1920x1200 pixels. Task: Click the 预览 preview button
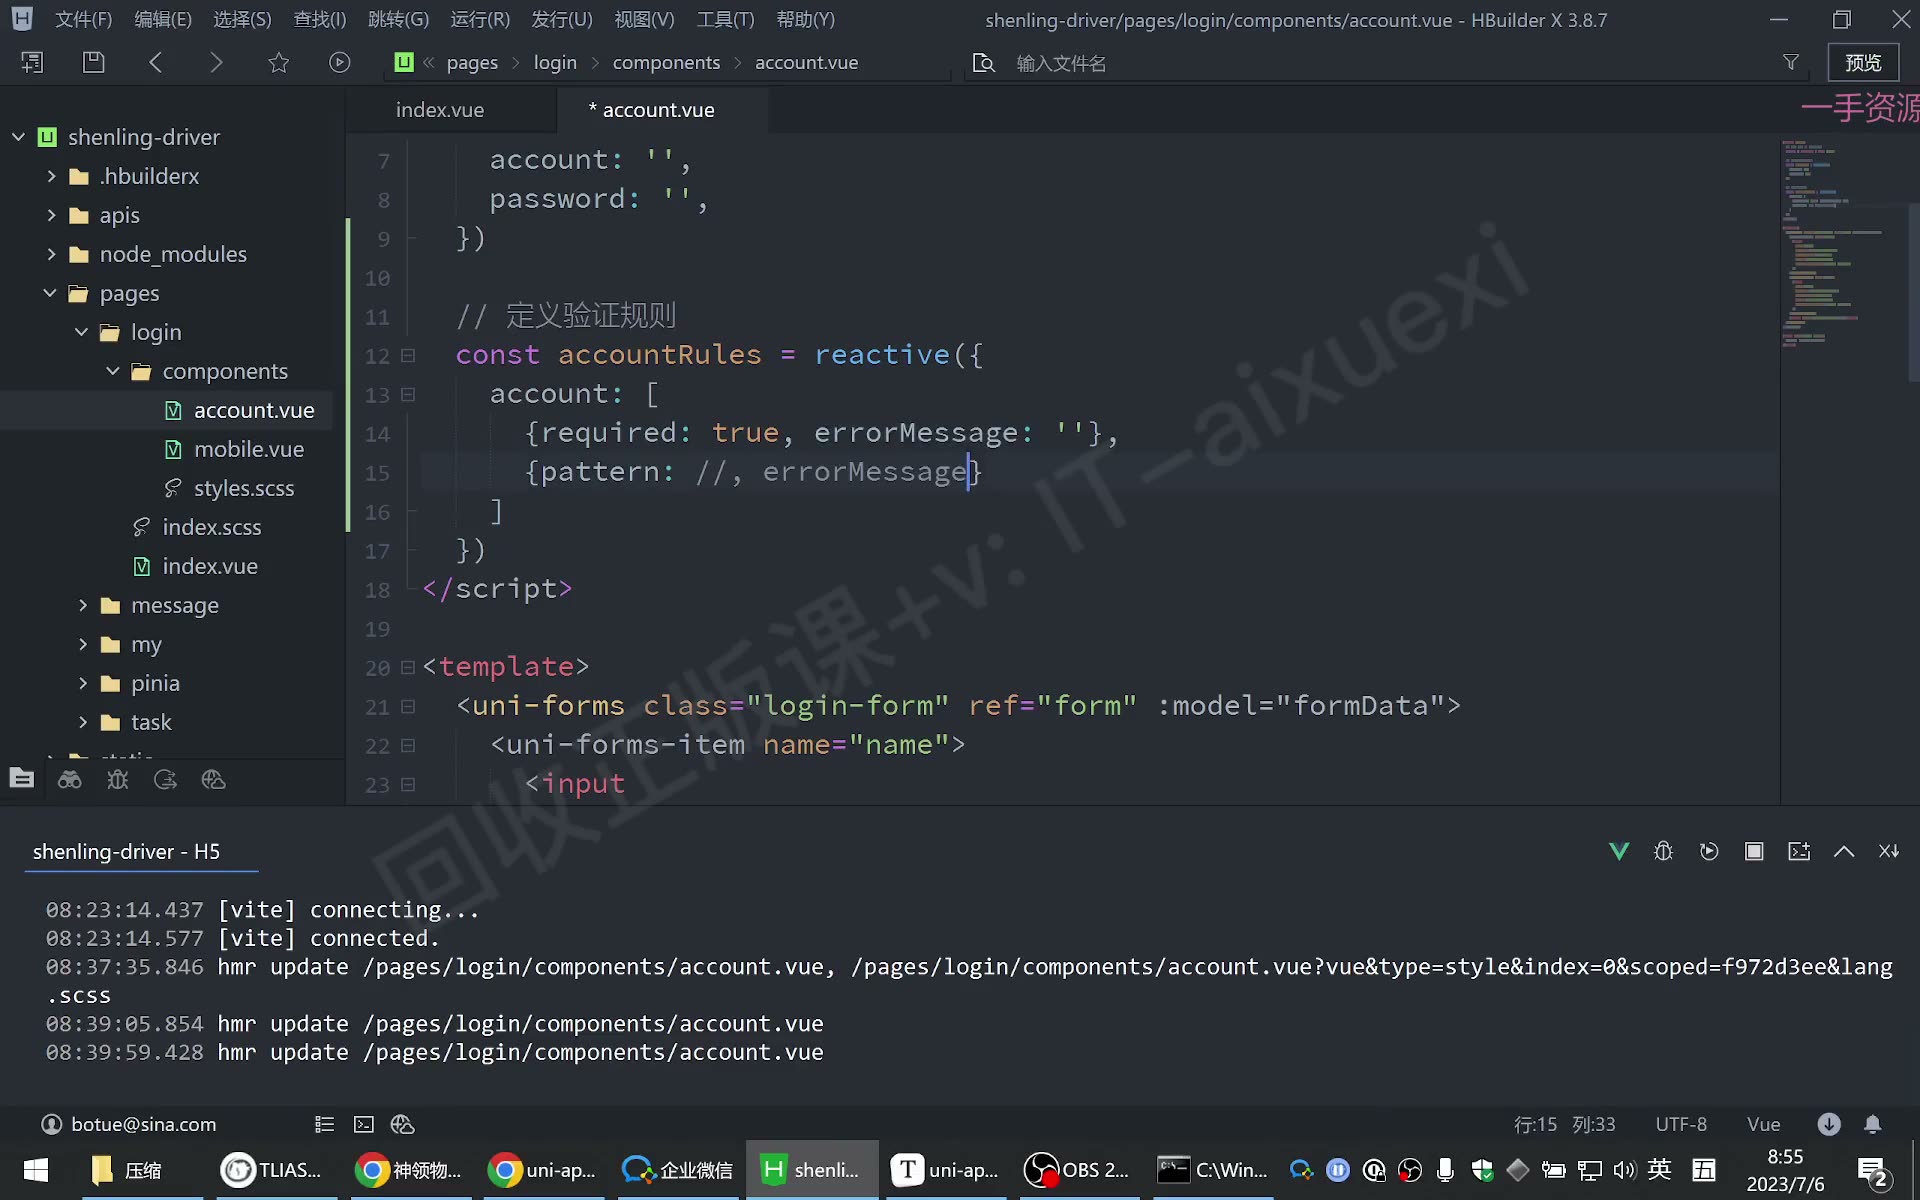[x=1863, y=62]
